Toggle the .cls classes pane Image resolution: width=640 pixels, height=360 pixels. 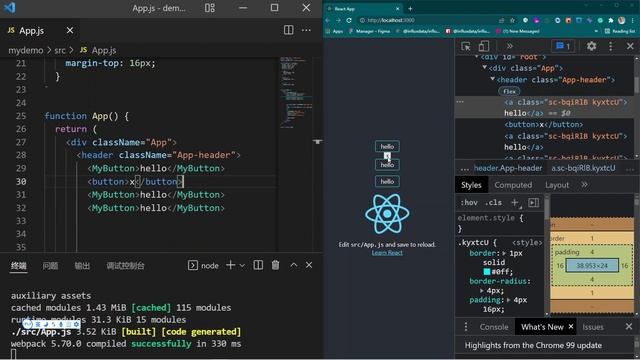point(493,202)
